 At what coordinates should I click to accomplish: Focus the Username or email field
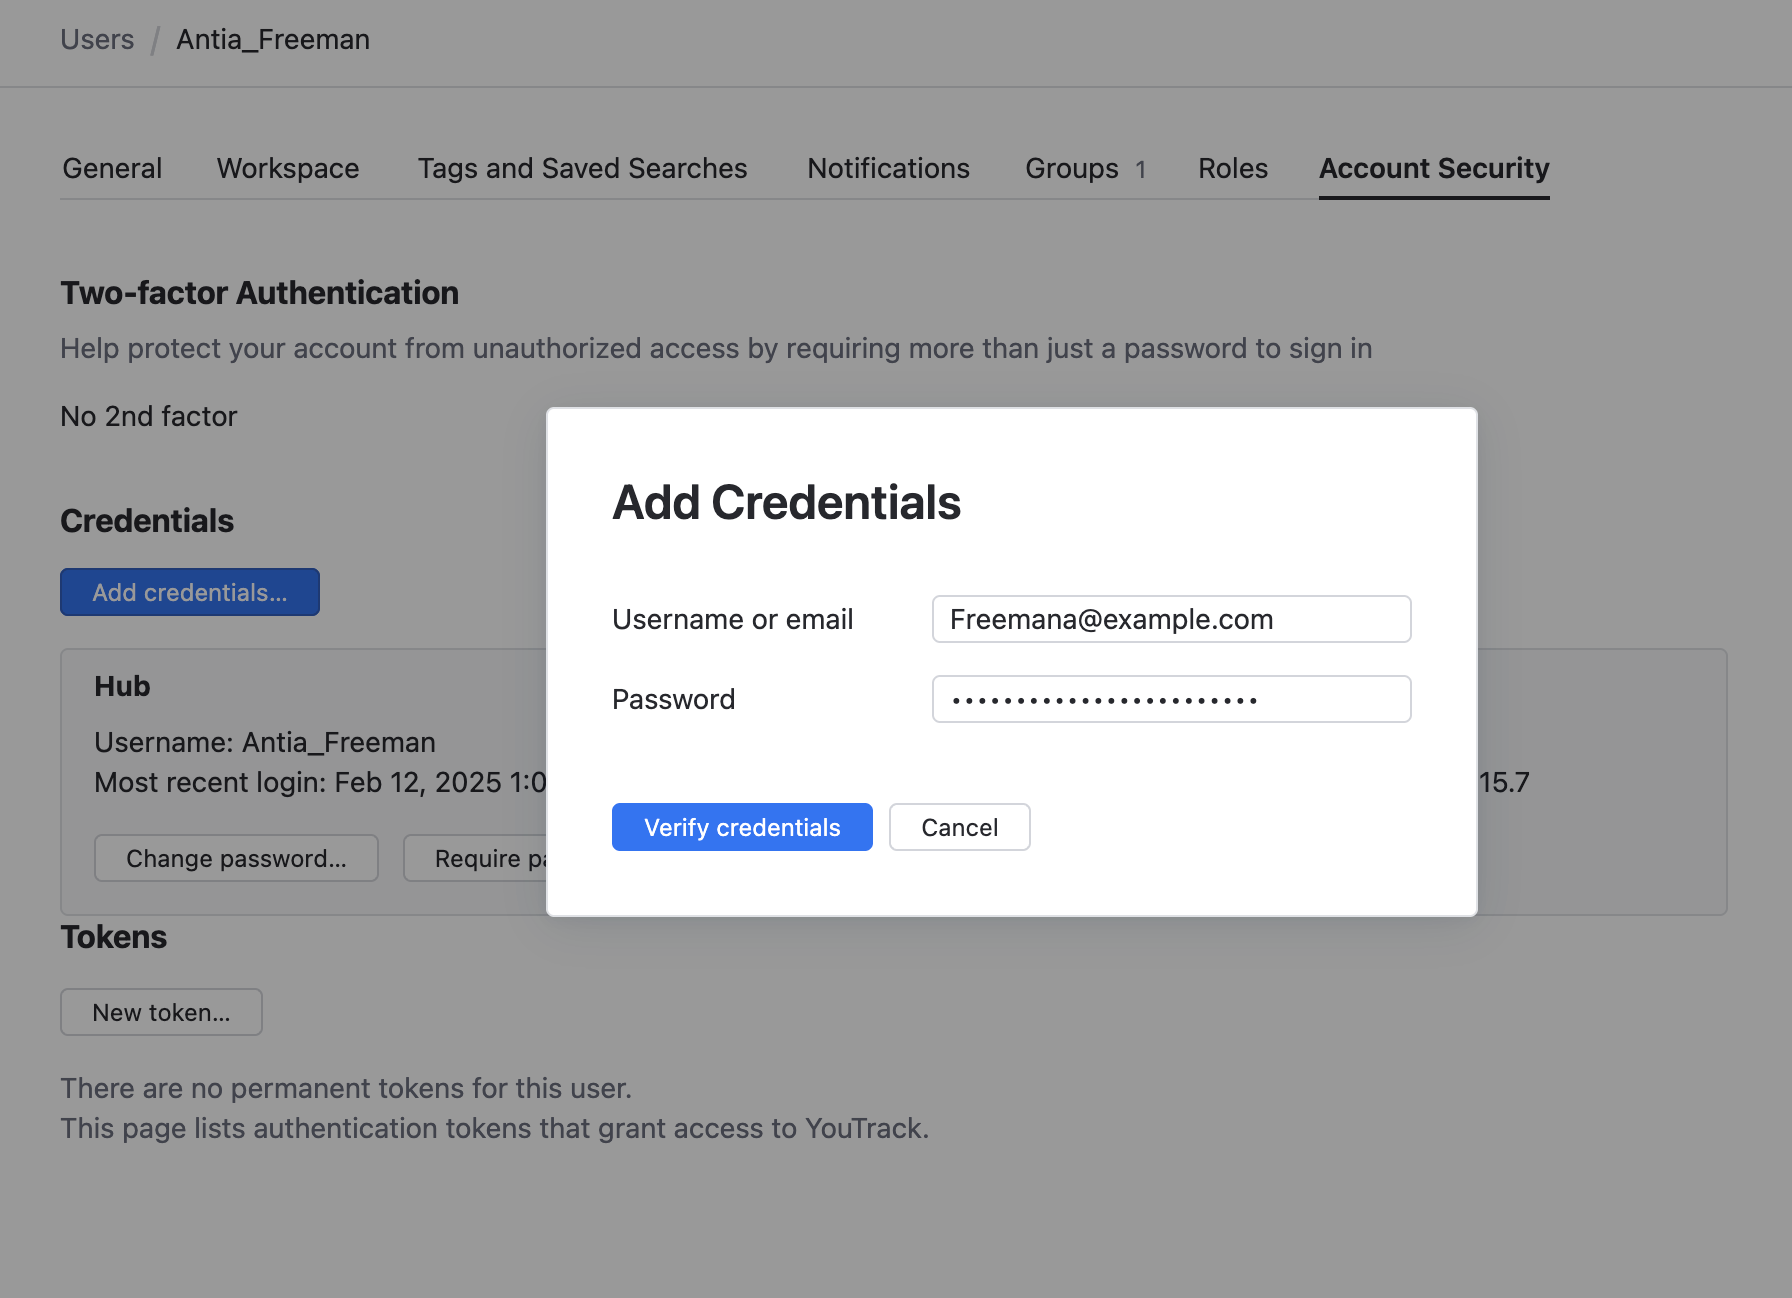point(1171,619)
